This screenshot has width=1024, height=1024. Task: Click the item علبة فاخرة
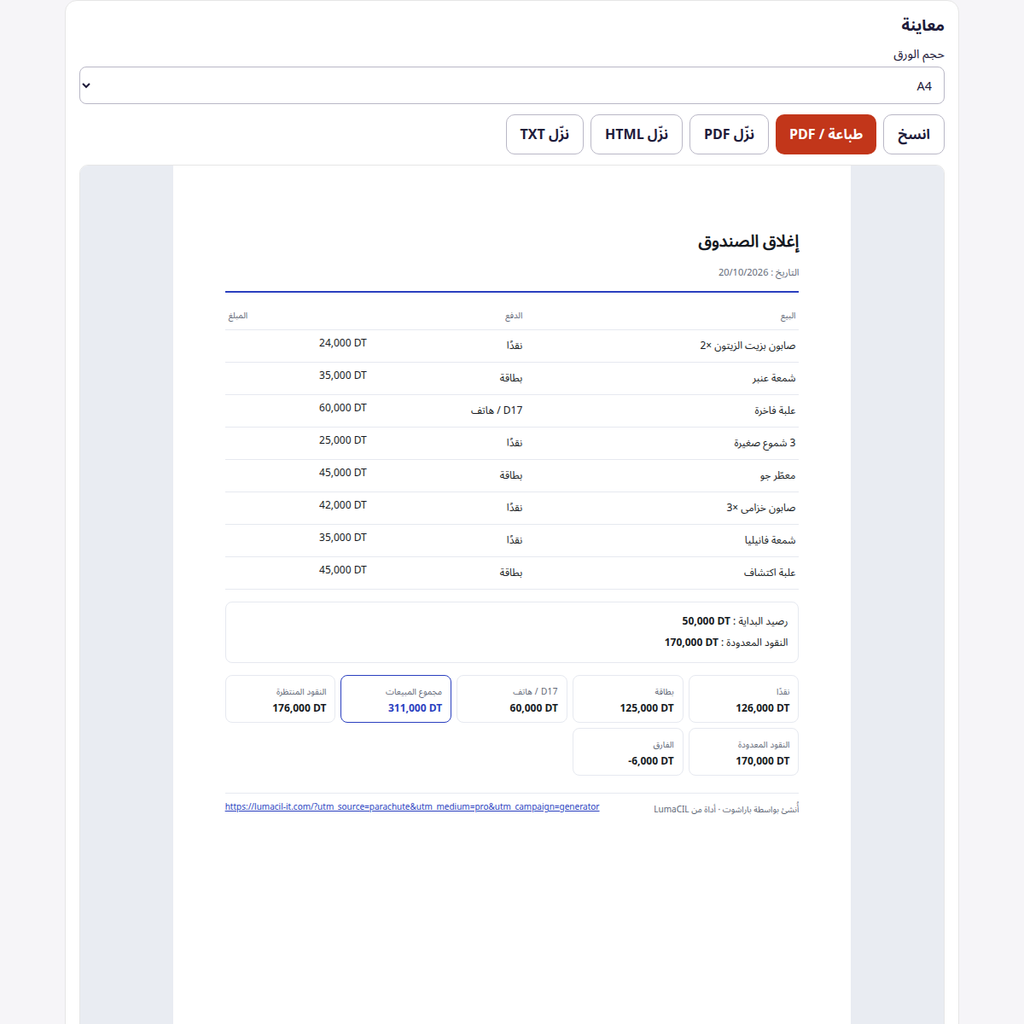(775, 410)
